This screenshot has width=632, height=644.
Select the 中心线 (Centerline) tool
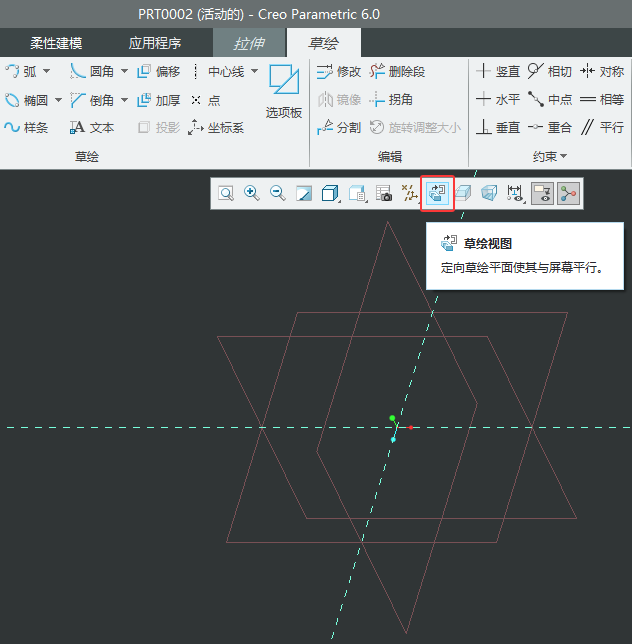point(218,71)
